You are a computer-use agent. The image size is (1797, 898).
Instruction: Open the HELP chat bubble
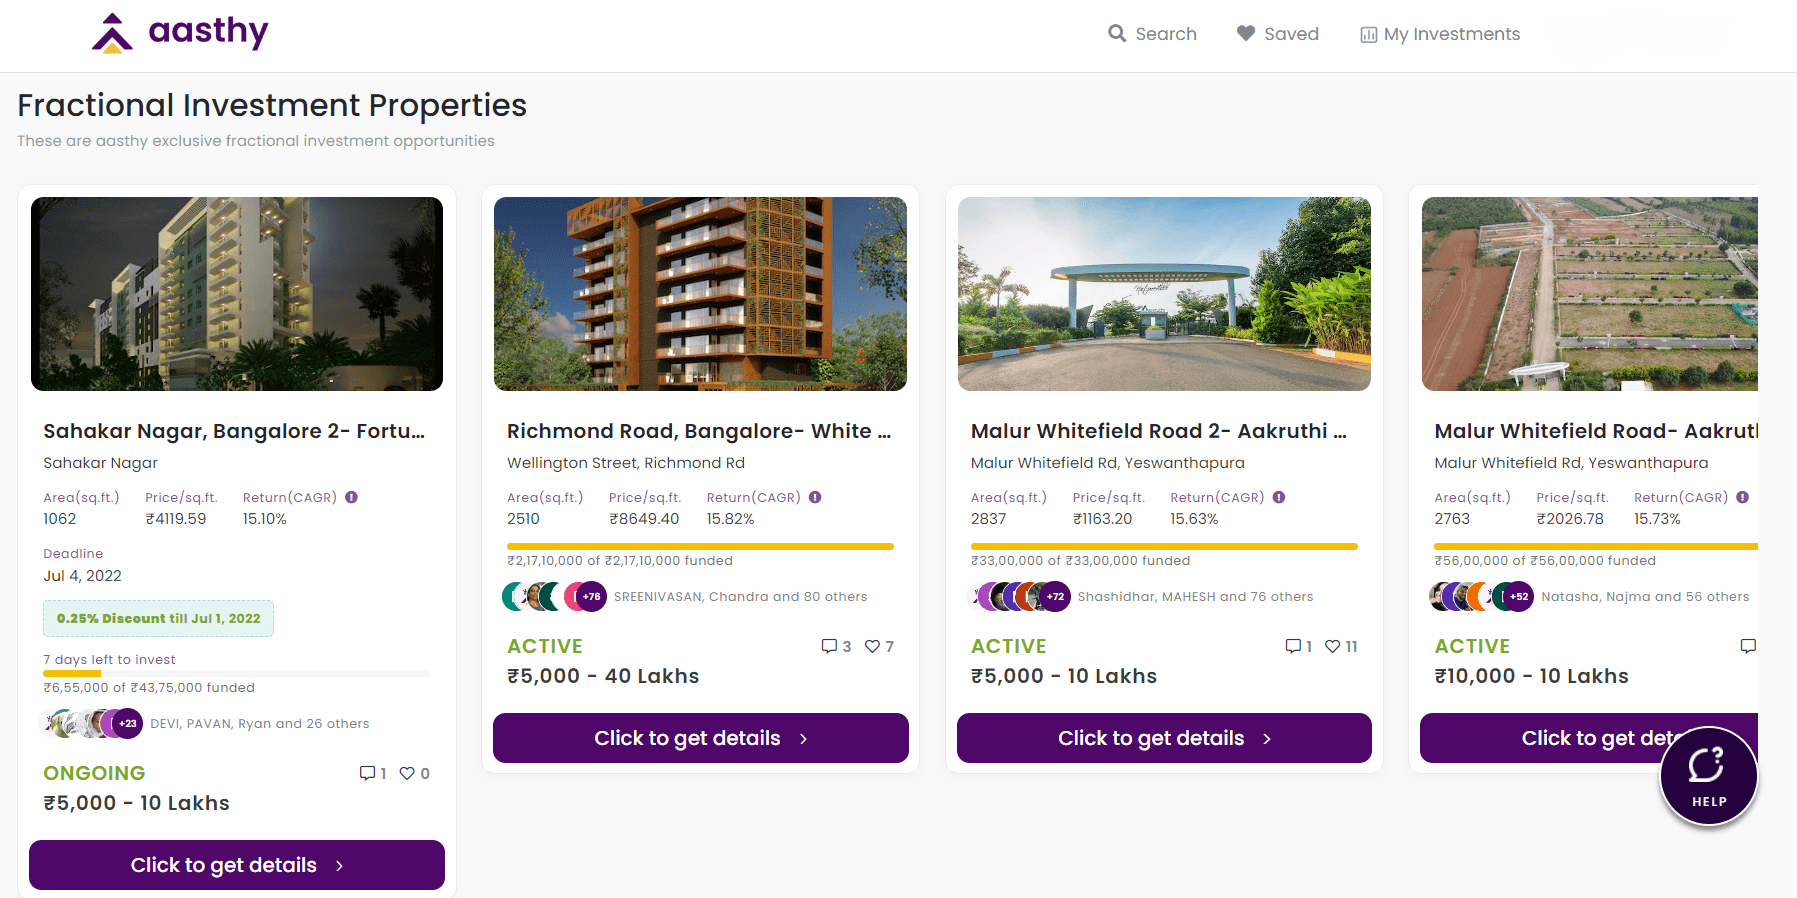pos(1708,776)
